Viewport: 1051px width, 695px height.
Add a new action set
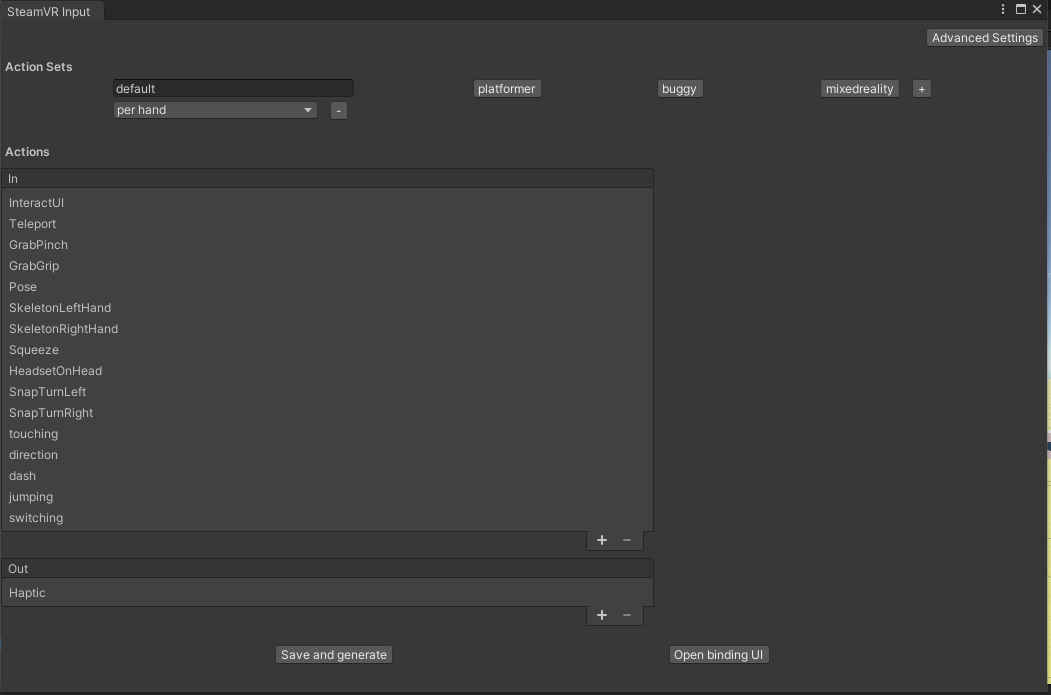point(922,89)
